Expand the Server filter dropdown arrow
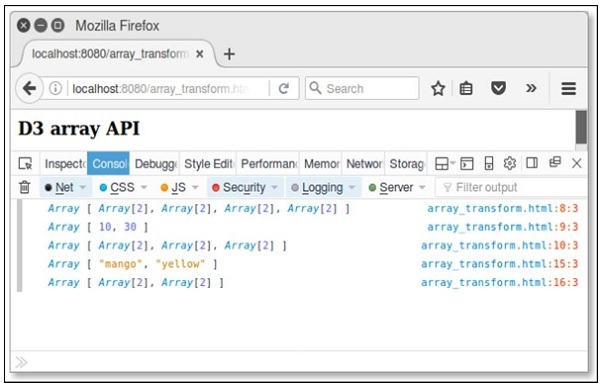This screenshot has height=384, width=600. pos(422,187)
